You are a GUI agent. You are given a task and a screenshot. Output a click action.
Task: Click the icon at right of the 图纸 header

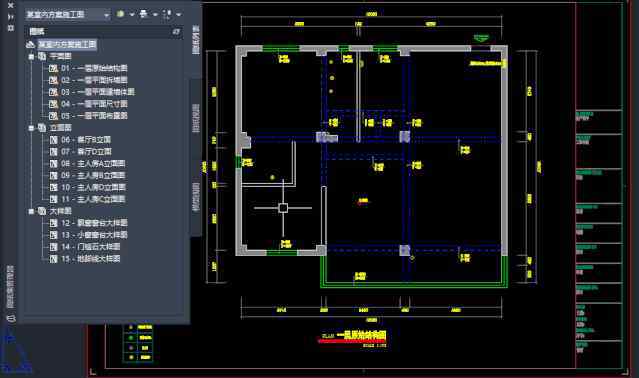tap(176, 31)
